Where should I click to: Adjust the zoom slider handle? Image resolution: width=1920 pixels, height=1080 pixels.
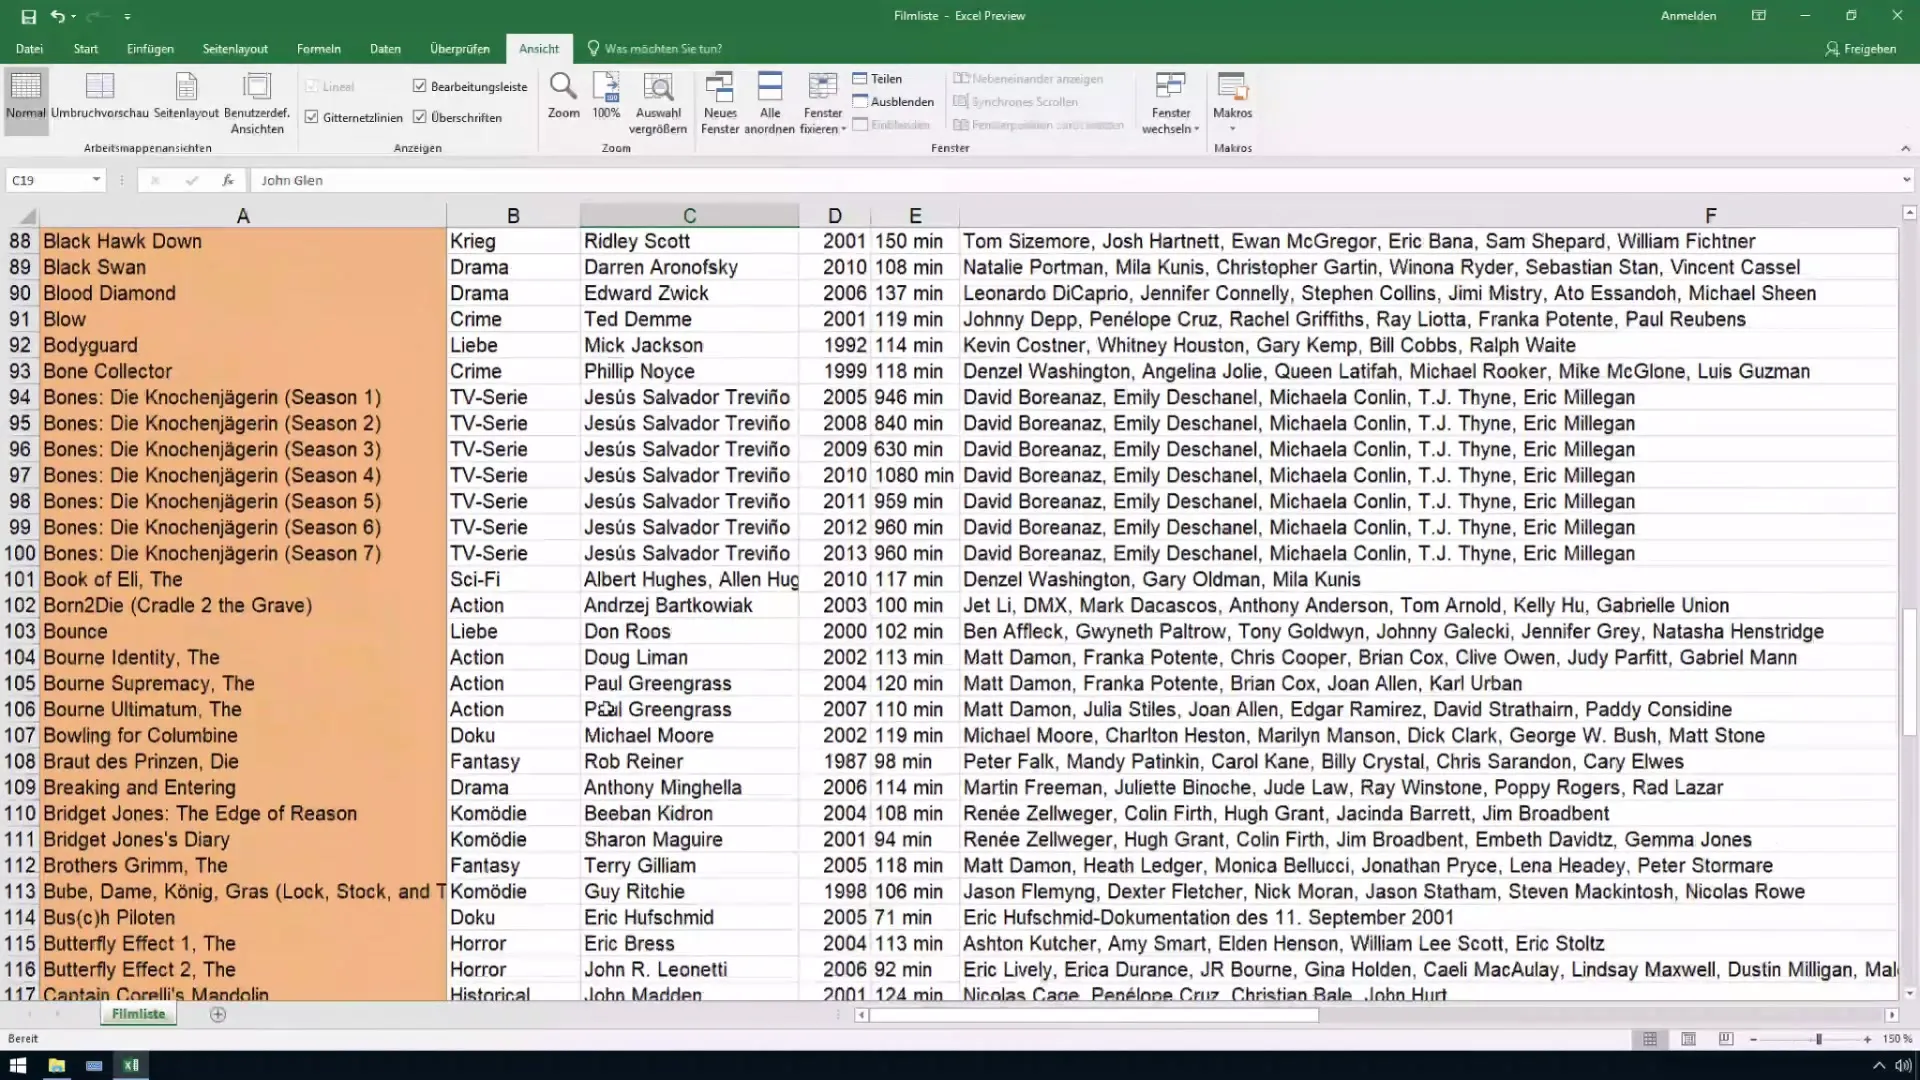tap(1819, 1040)
